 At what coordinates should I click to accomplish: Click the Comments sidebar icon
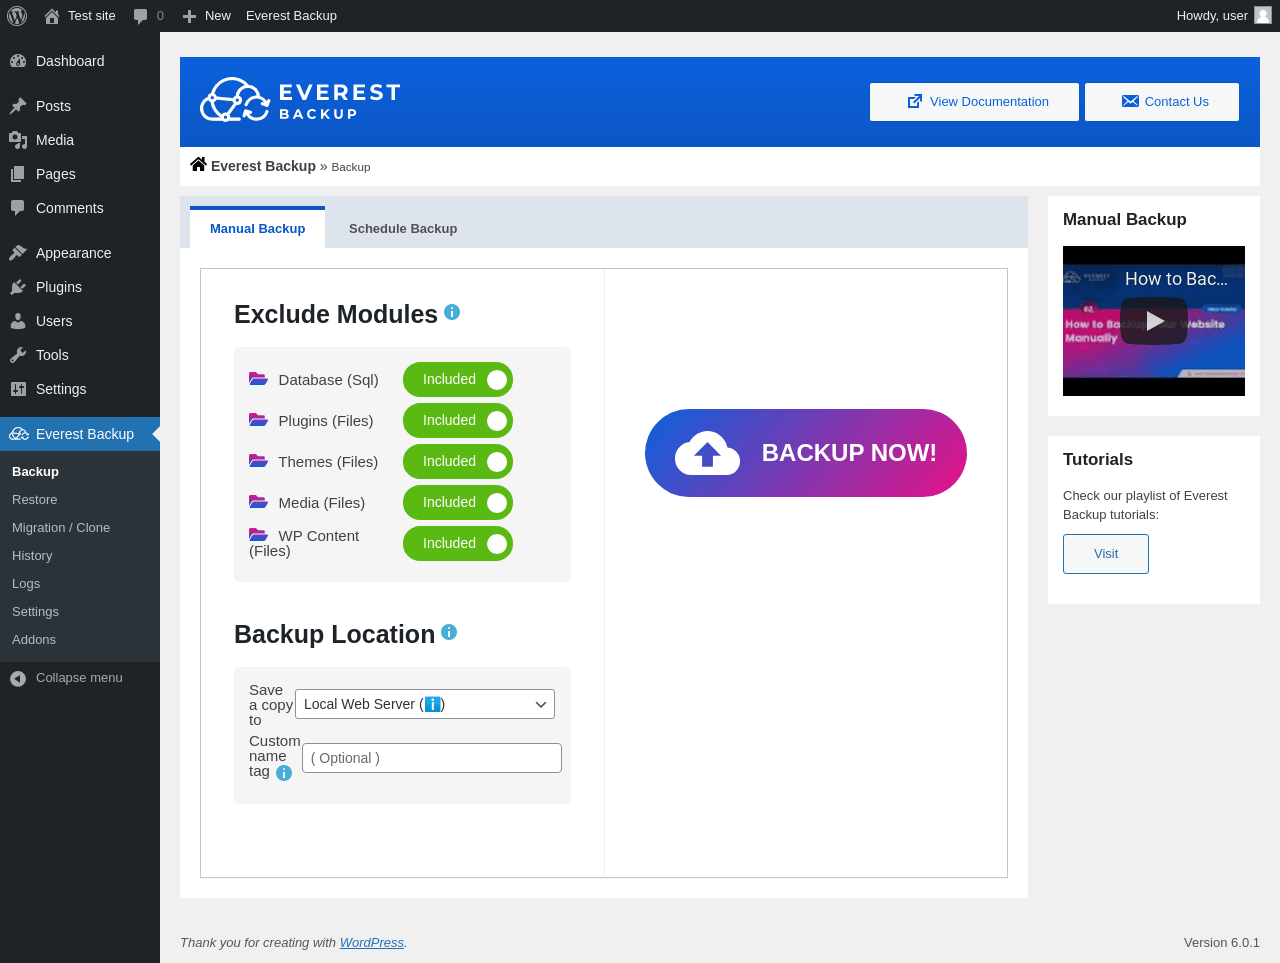click(18, 208)
